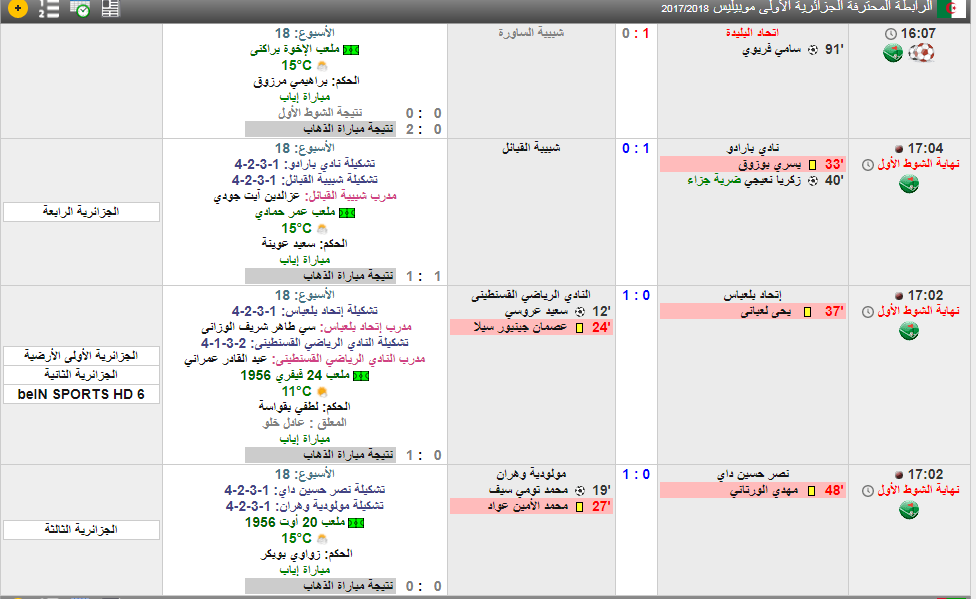Click the stadium pitch icon beside ملعب 20 أوت 1956
Screen dimensions: 976x599
point(356,523)
